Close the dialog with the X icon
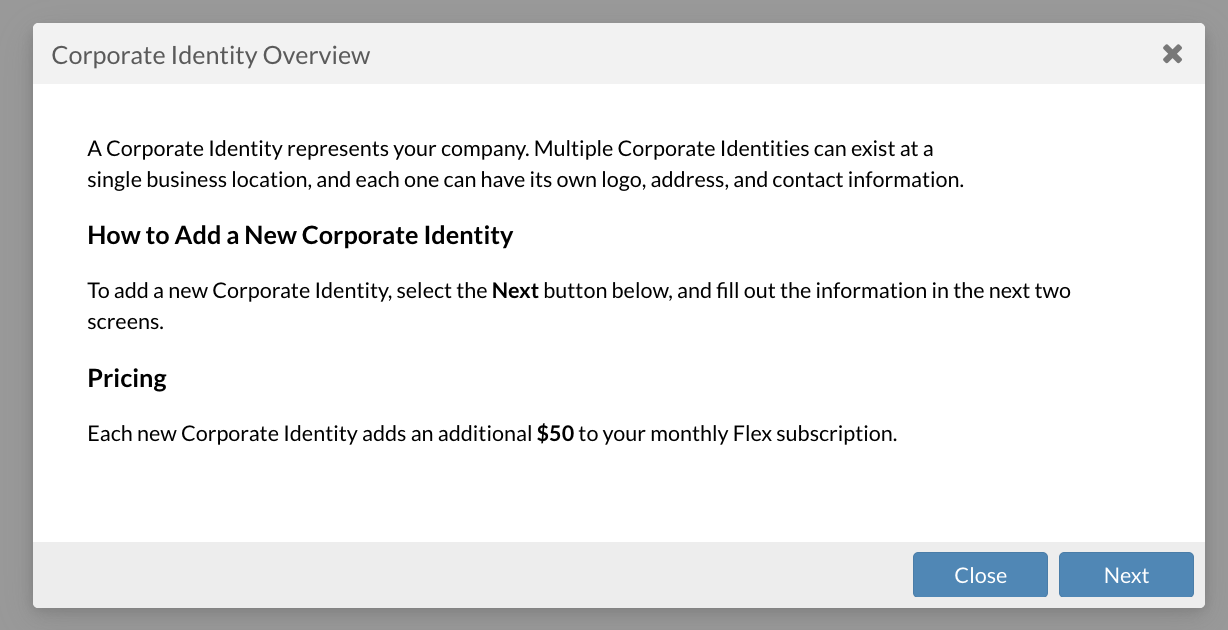The width and height of the screenshot is (1228, 630). (1172, 54)
